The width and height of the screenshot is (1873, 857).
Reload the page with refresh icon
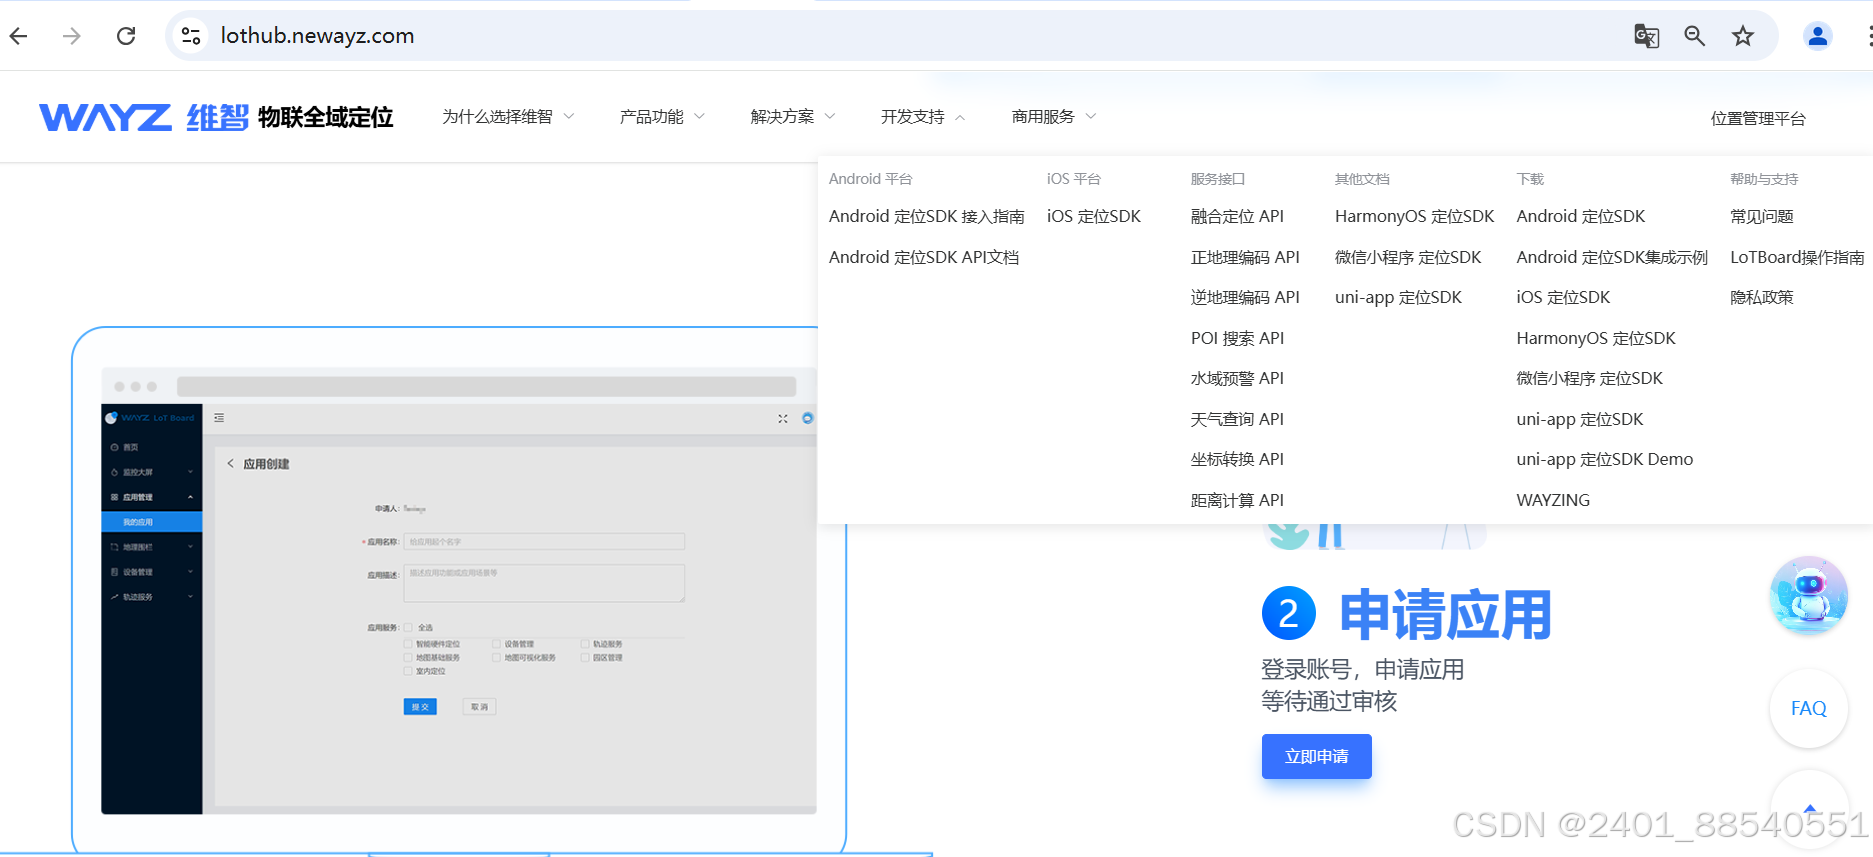pos(126,36)
